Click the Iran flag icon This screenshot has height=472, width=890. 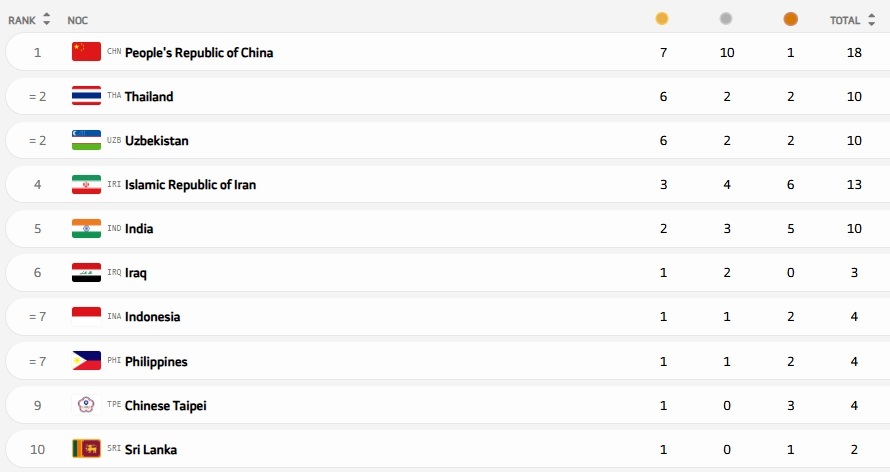click(86, 184)
